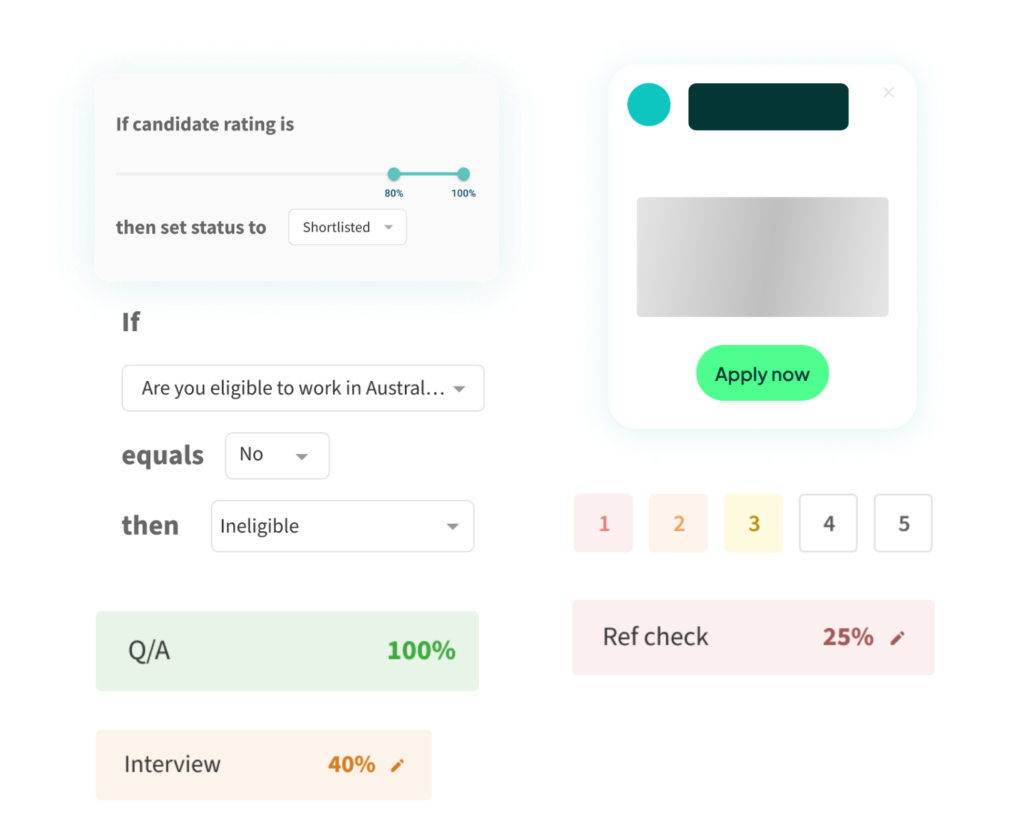The height and width of the screenshot is (833, 1024).
Task: Click the 80% slider handle
Action: [x=394, y=174]
